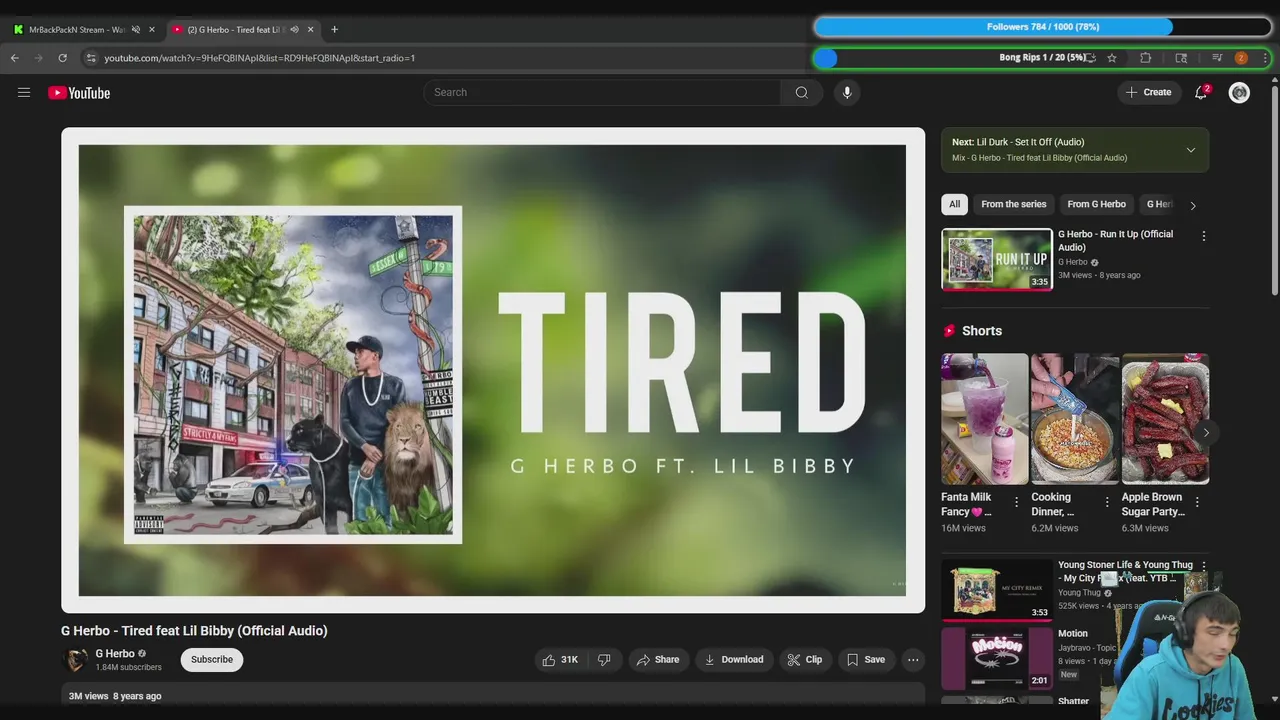Mute the G Herbo tab audio

[x=294, y=29]
